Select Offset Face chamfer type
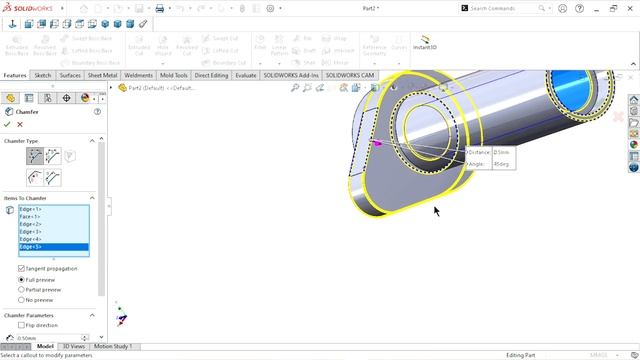 coord(35,178)
